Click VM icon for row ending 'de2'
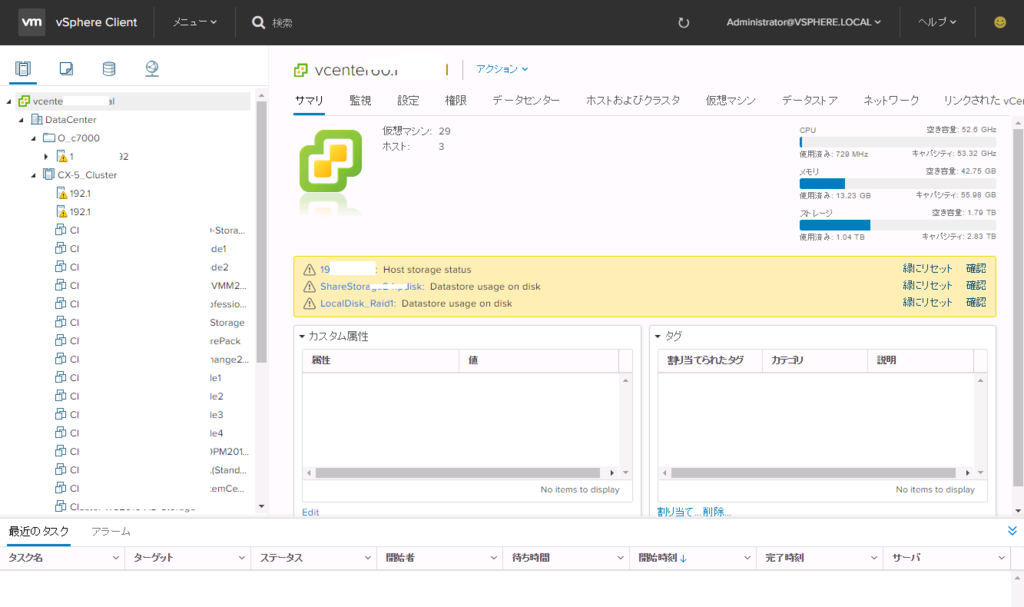 click(x=60, y=267)
